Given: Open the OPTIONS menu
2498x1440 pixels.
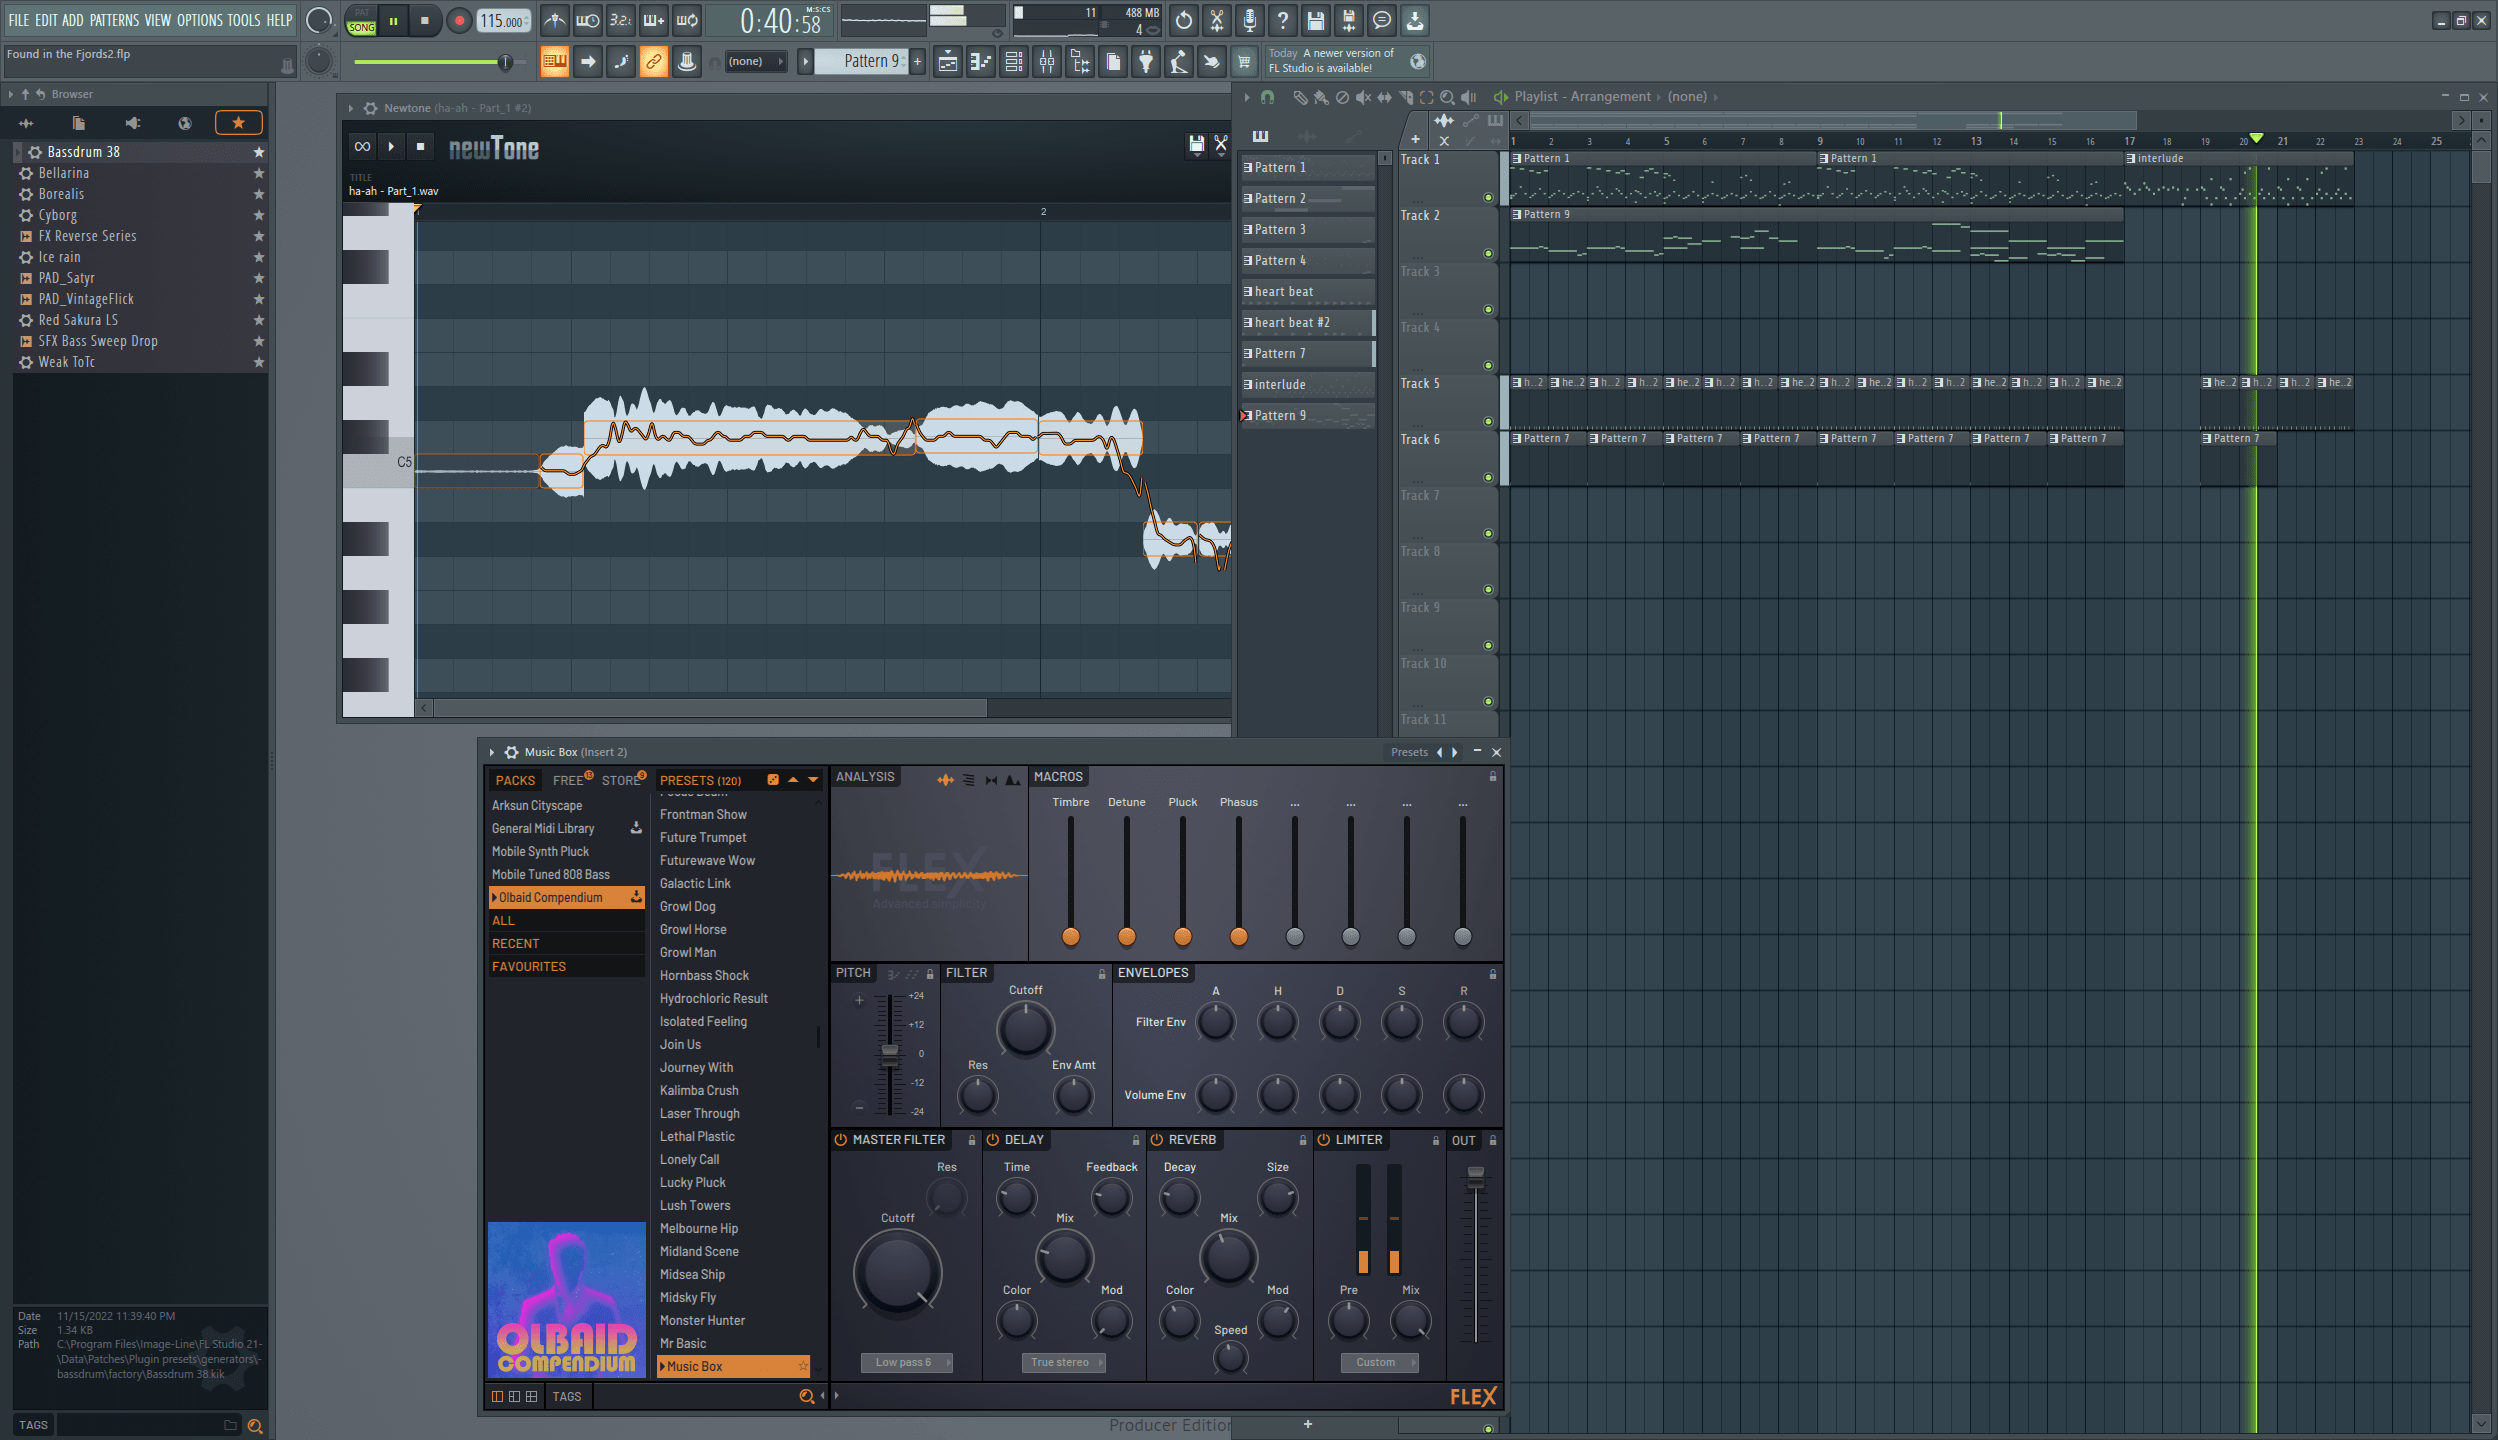Looking at the screenshot, I should [x=199, y=20].
